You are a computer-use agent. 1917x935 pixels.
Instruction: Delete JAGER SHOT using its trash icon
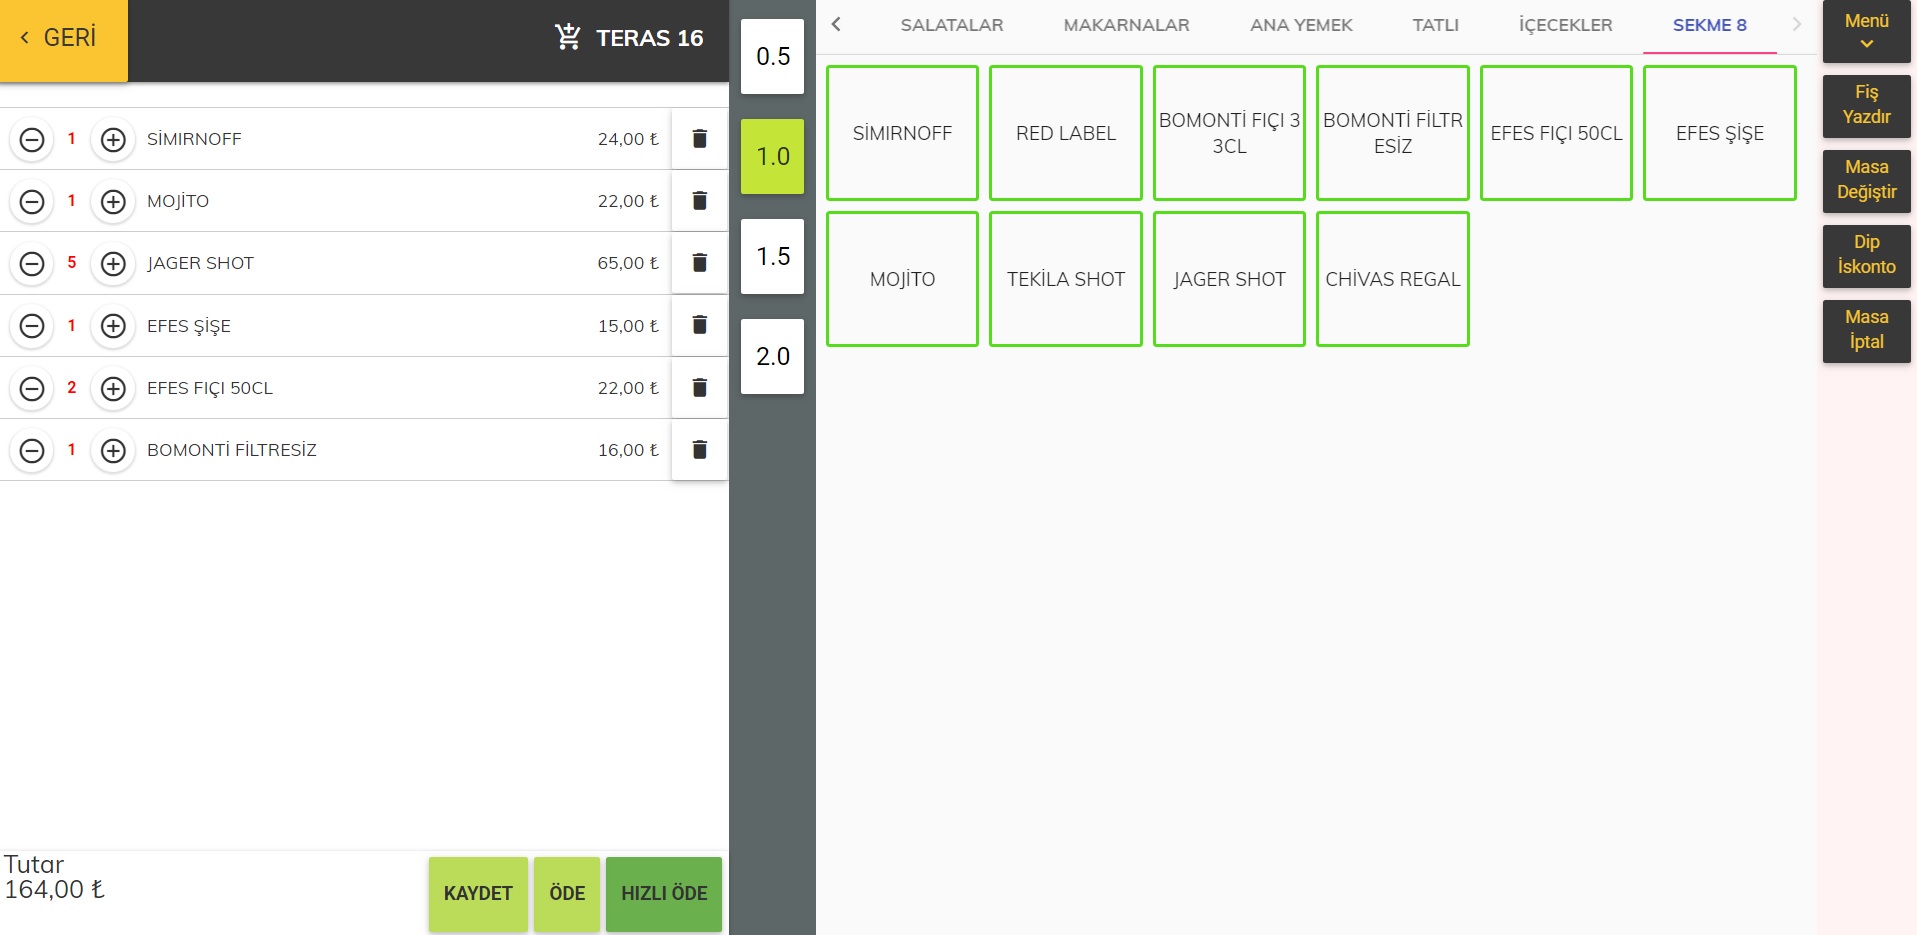[x=699, y=263]
